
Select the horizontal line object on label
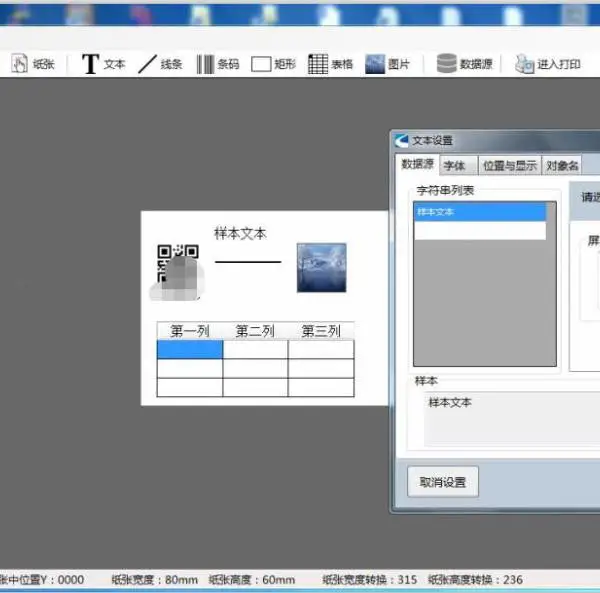248,262
